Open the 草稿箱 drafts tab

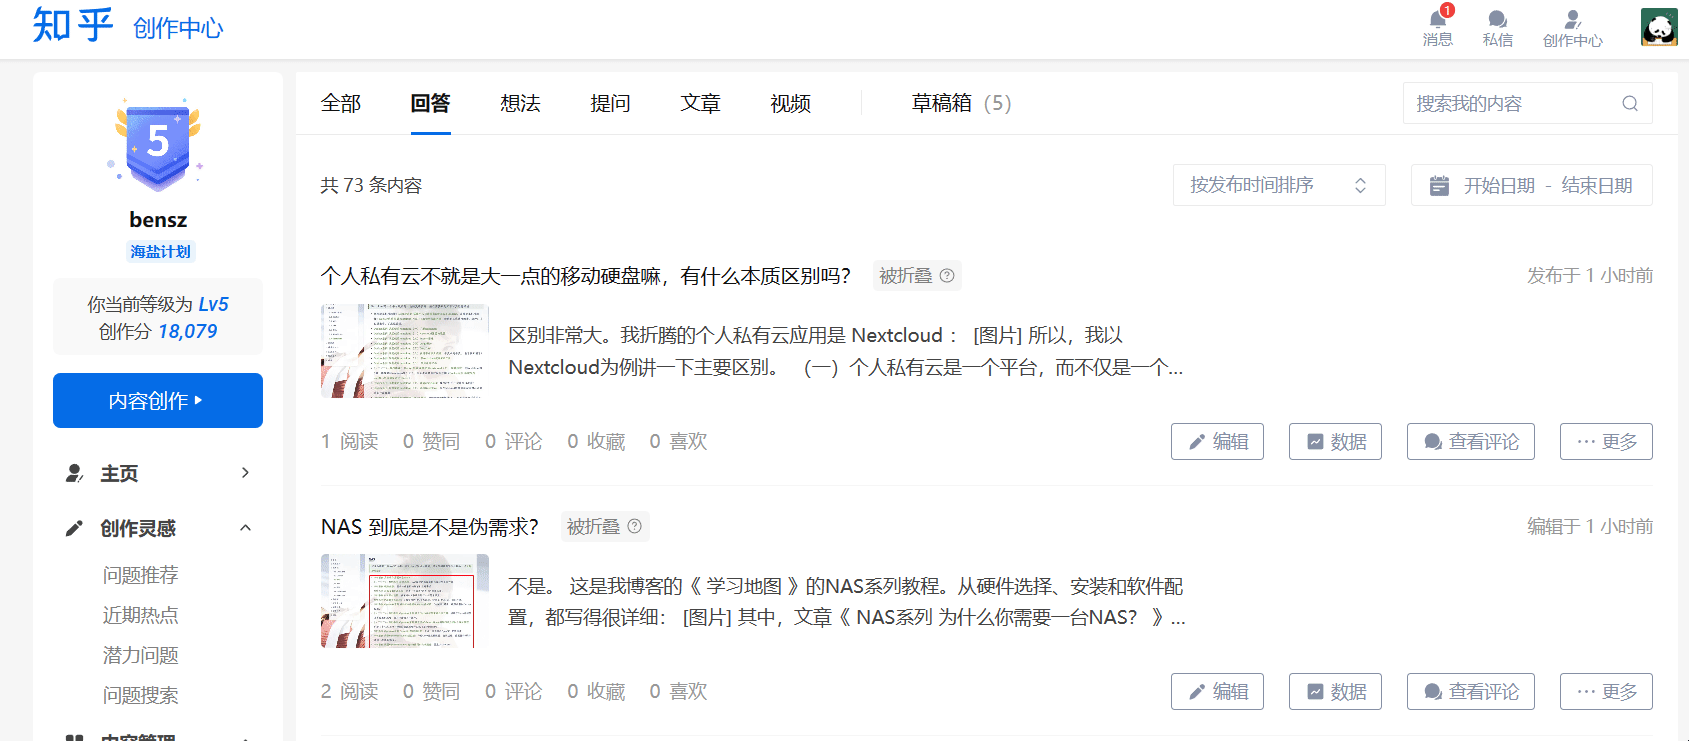point(960,103)
